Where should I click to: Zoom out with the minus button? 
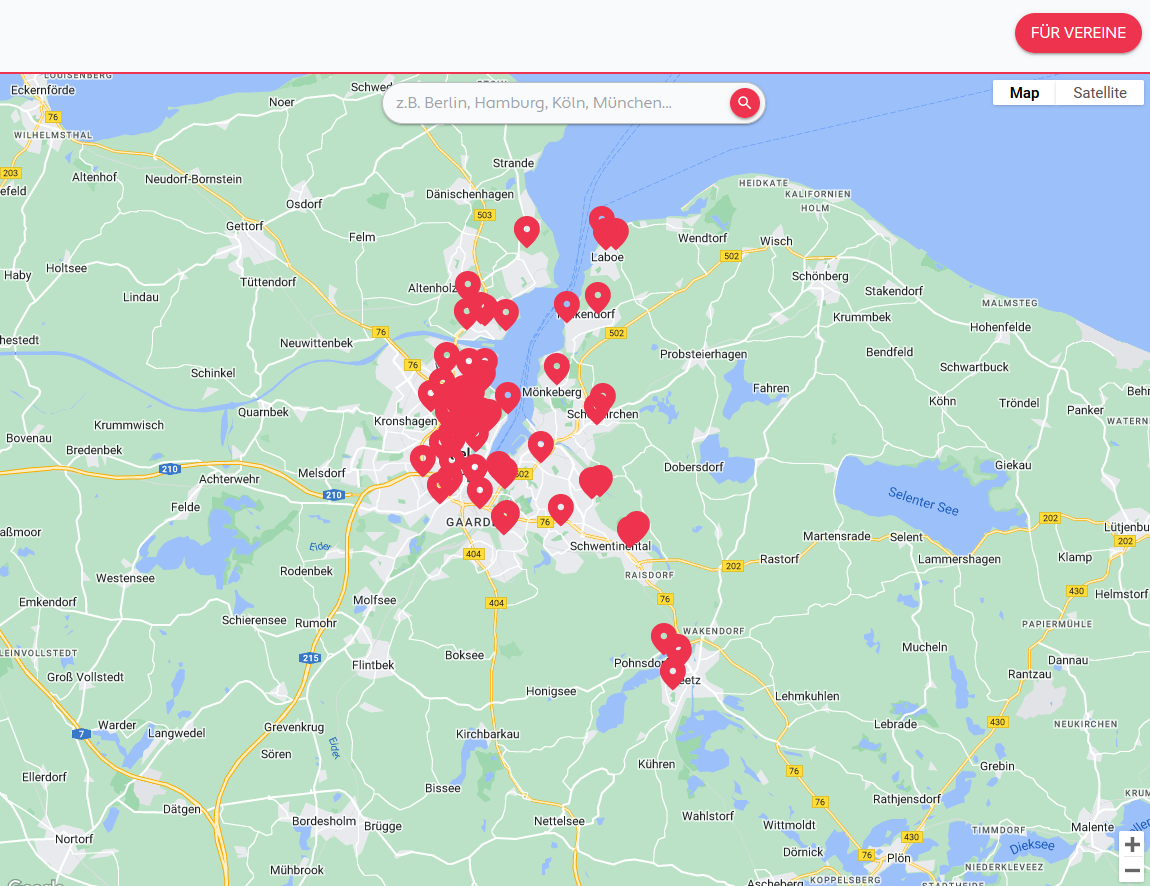(x=1131, y=871)
